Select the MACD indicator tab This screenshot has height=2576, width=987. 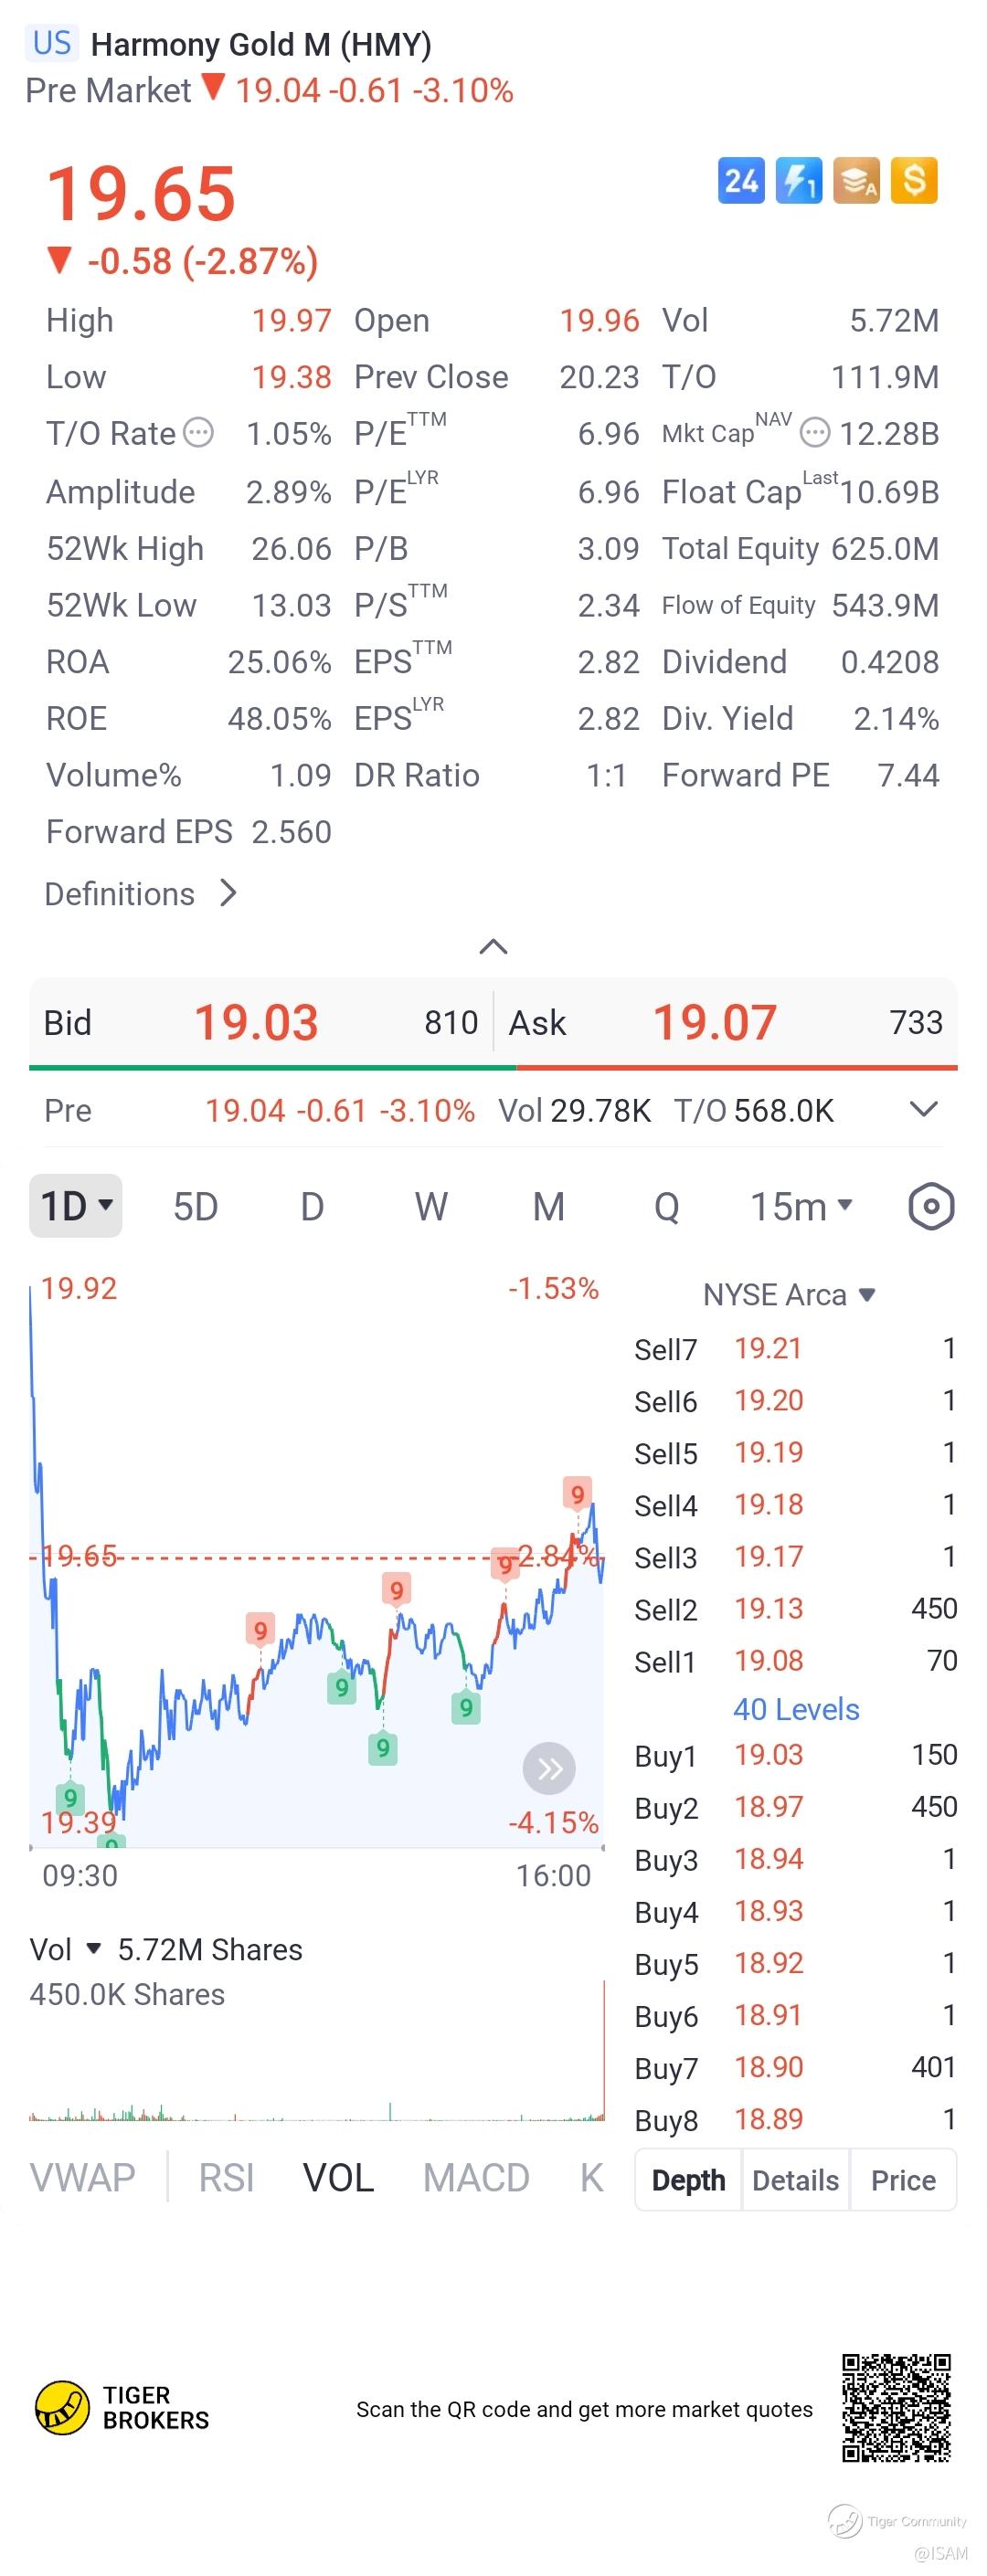[476, 2178]
